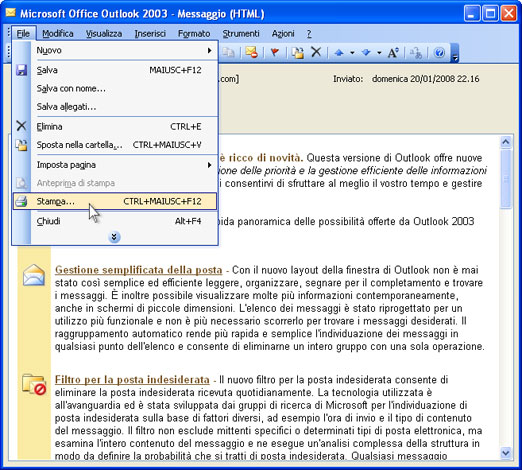Click the delete X icon in toolbar
Screen dimensions: 522x470
(316, 52)
